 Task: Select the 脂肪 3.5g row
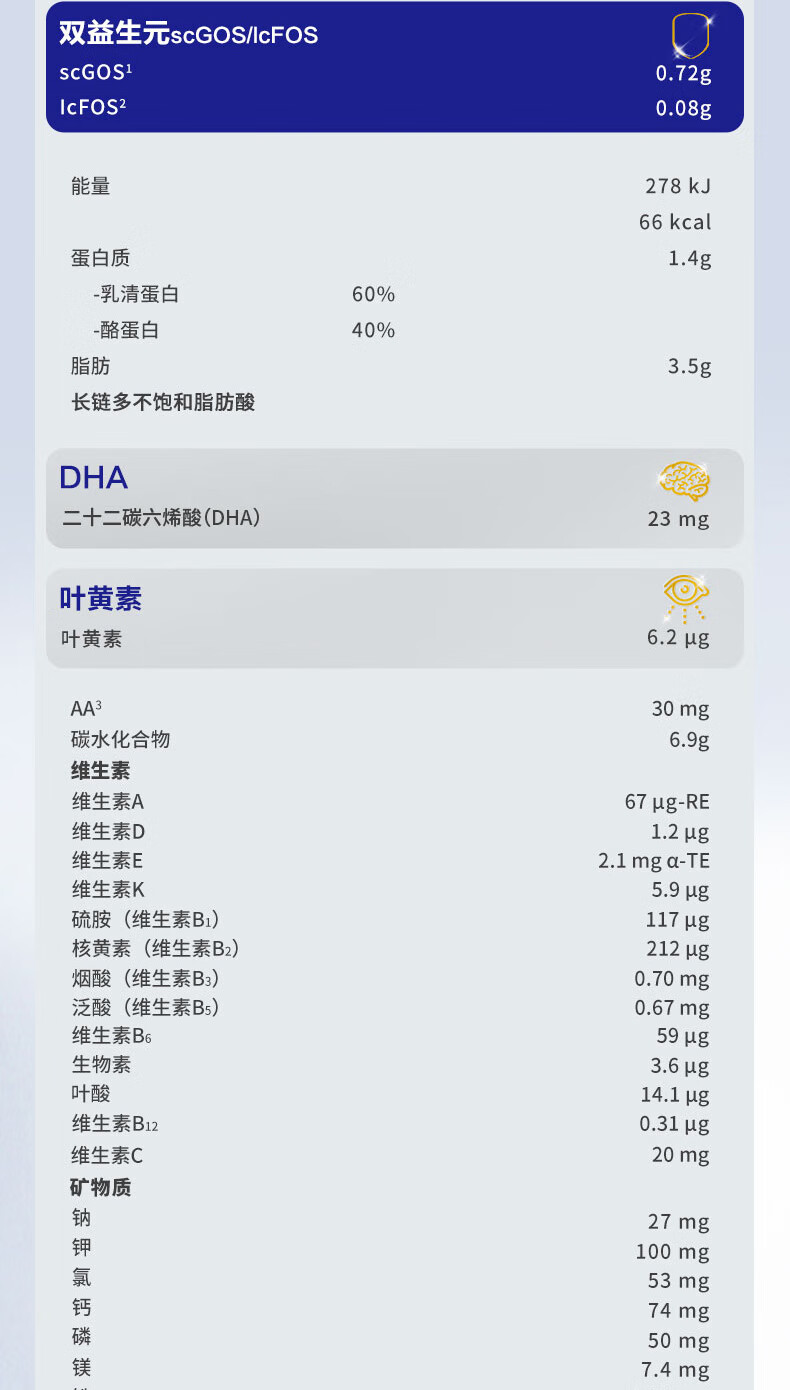391,366
